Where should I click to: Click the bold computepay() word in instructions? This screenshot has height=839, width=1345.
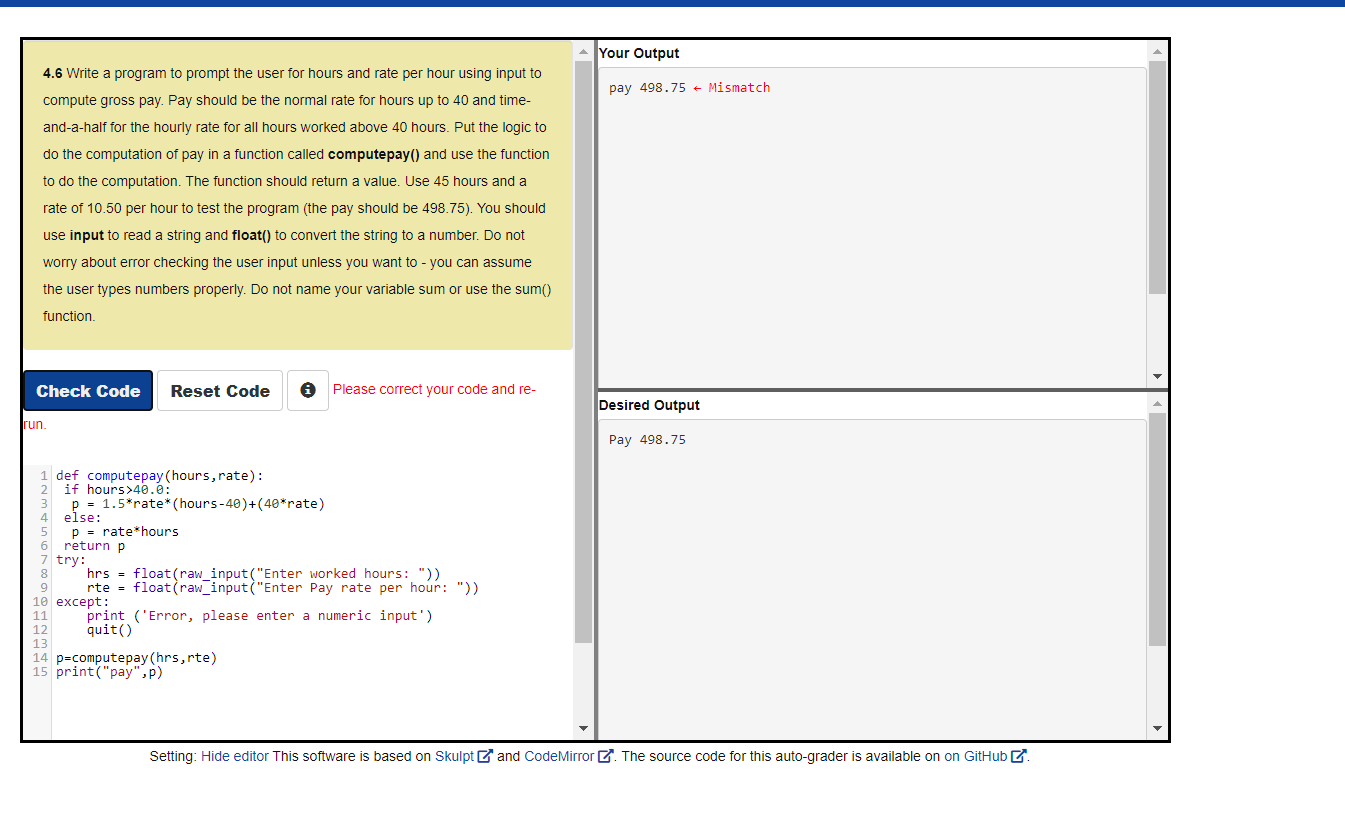point(374,154)
